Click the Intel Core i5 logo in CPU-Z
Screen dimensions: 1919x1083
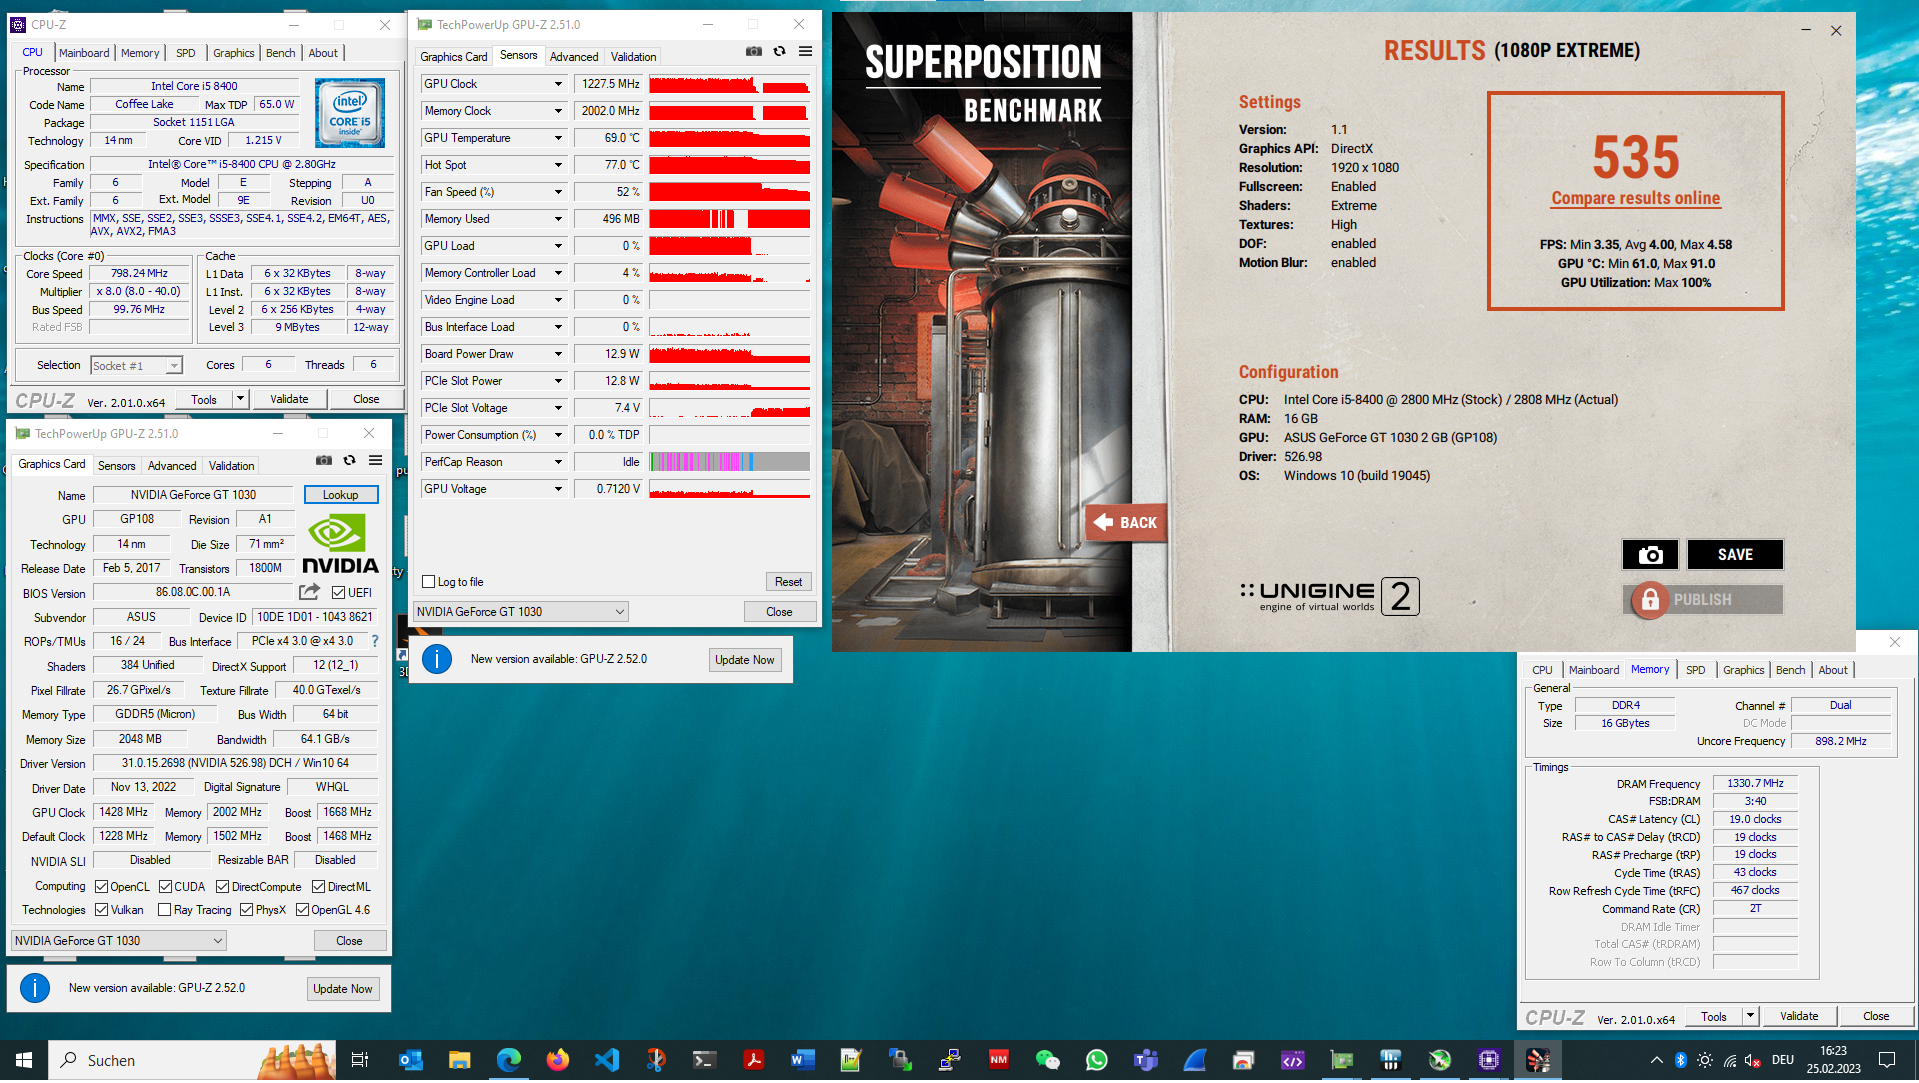350,113
